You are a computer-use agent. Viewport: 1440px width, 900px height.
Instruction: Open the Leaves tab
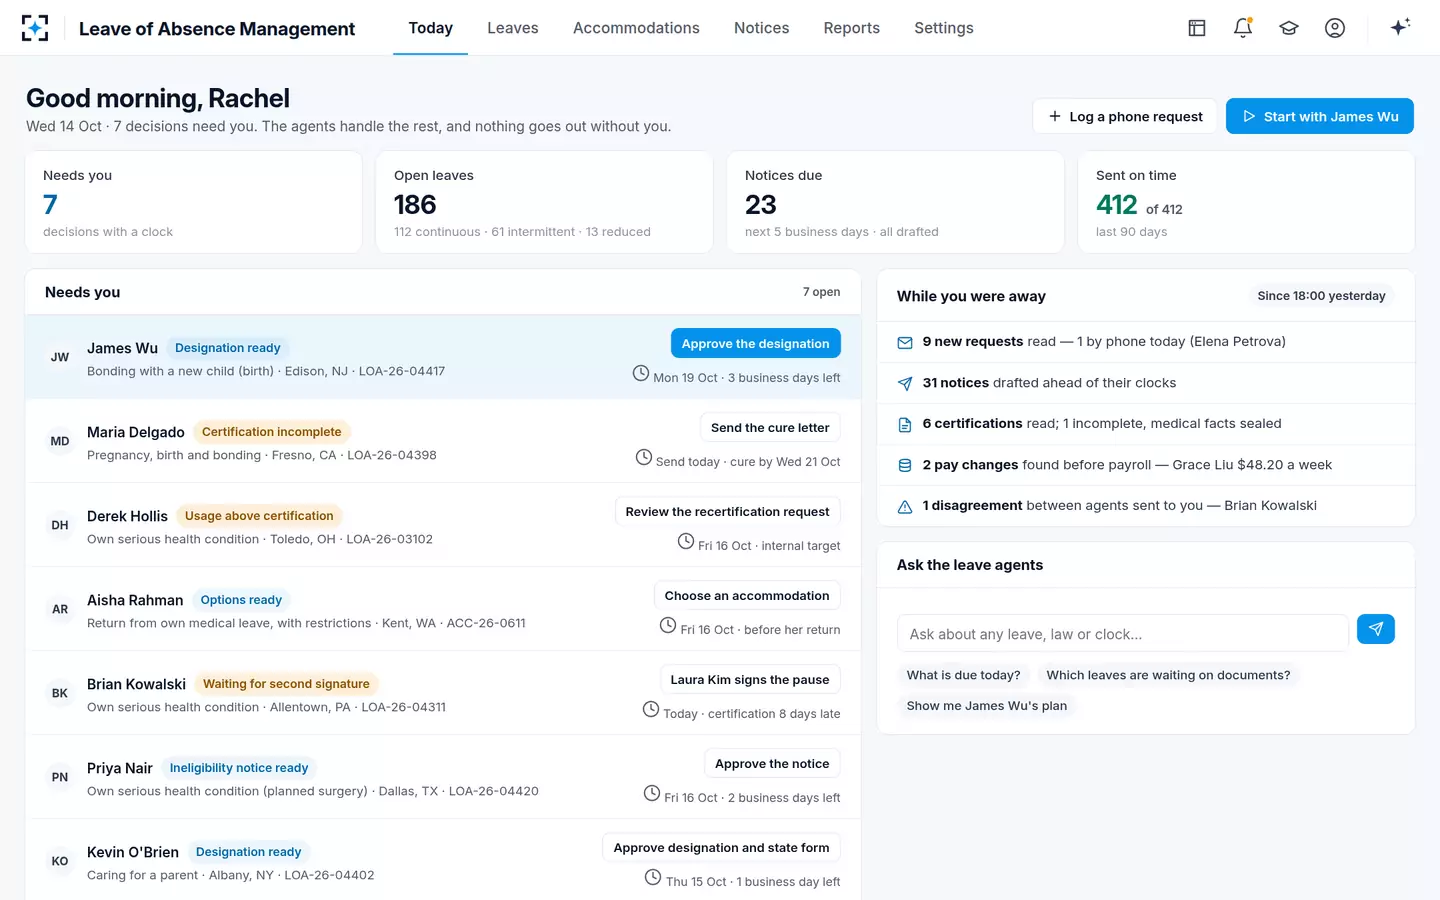tap(513, 28)
